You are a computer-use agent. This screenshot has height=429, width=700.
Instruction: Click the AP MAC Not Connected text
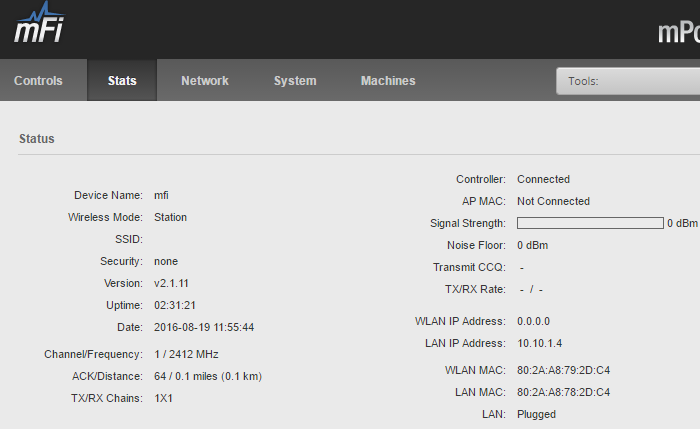tap(553, 201)
